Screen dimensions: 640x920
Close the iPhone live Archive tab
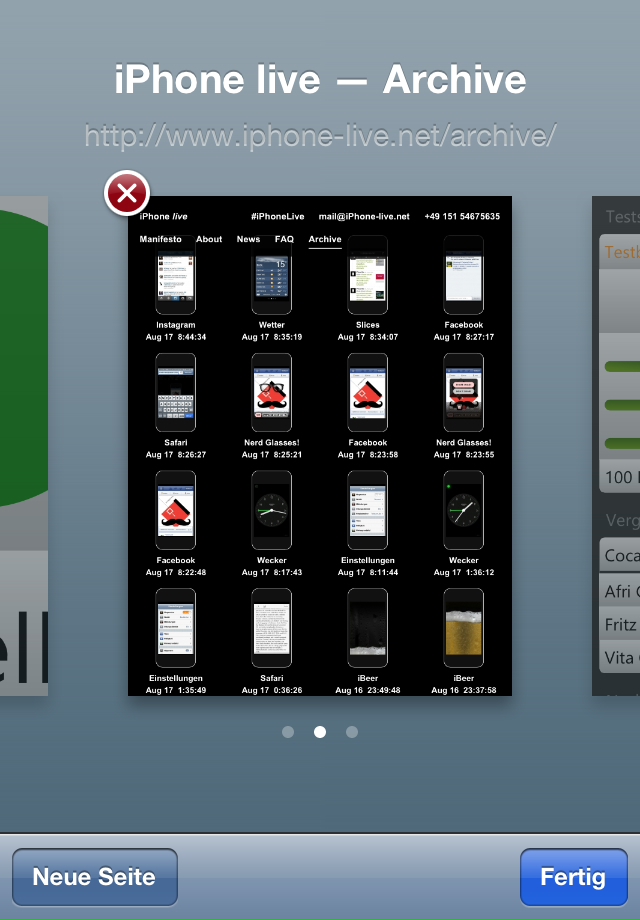[127, 193]
